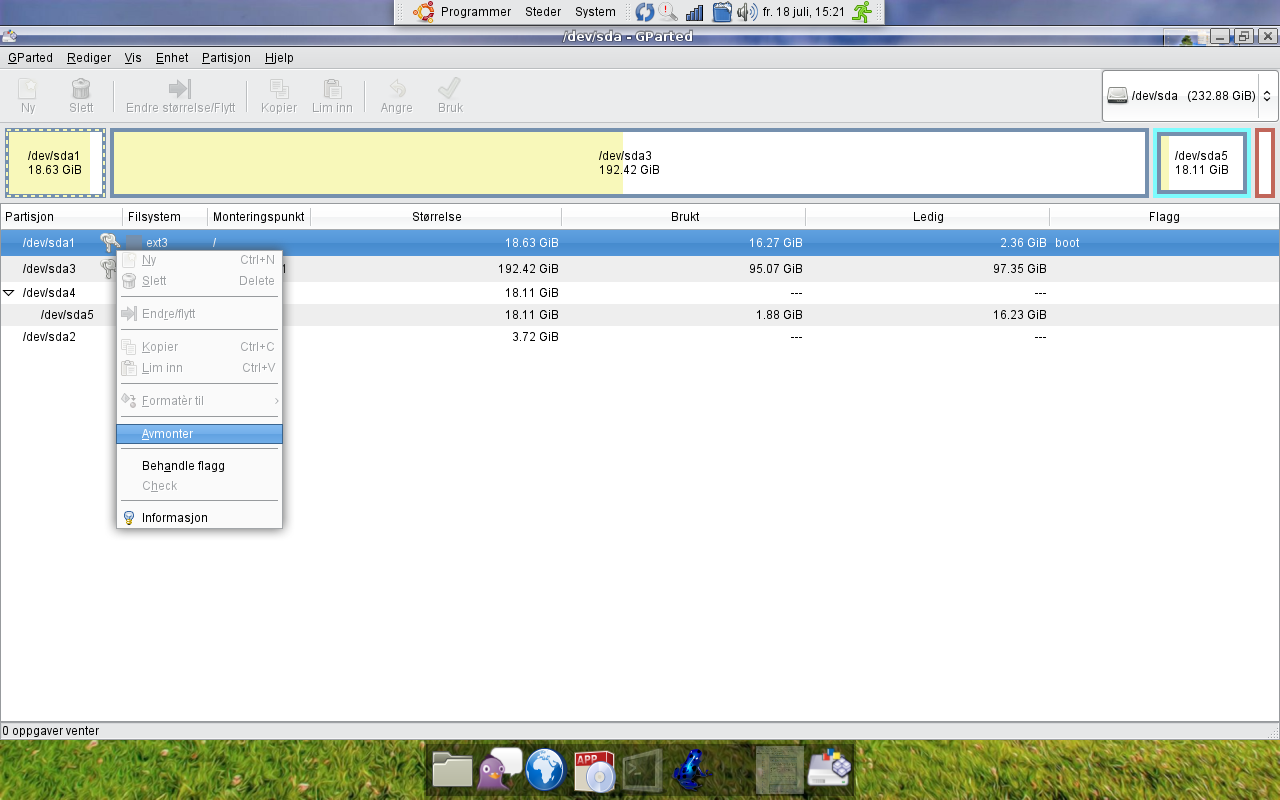This screenshot has width=1280, height=800.
Task: Open the System panel menu
Action: point(595,12)
